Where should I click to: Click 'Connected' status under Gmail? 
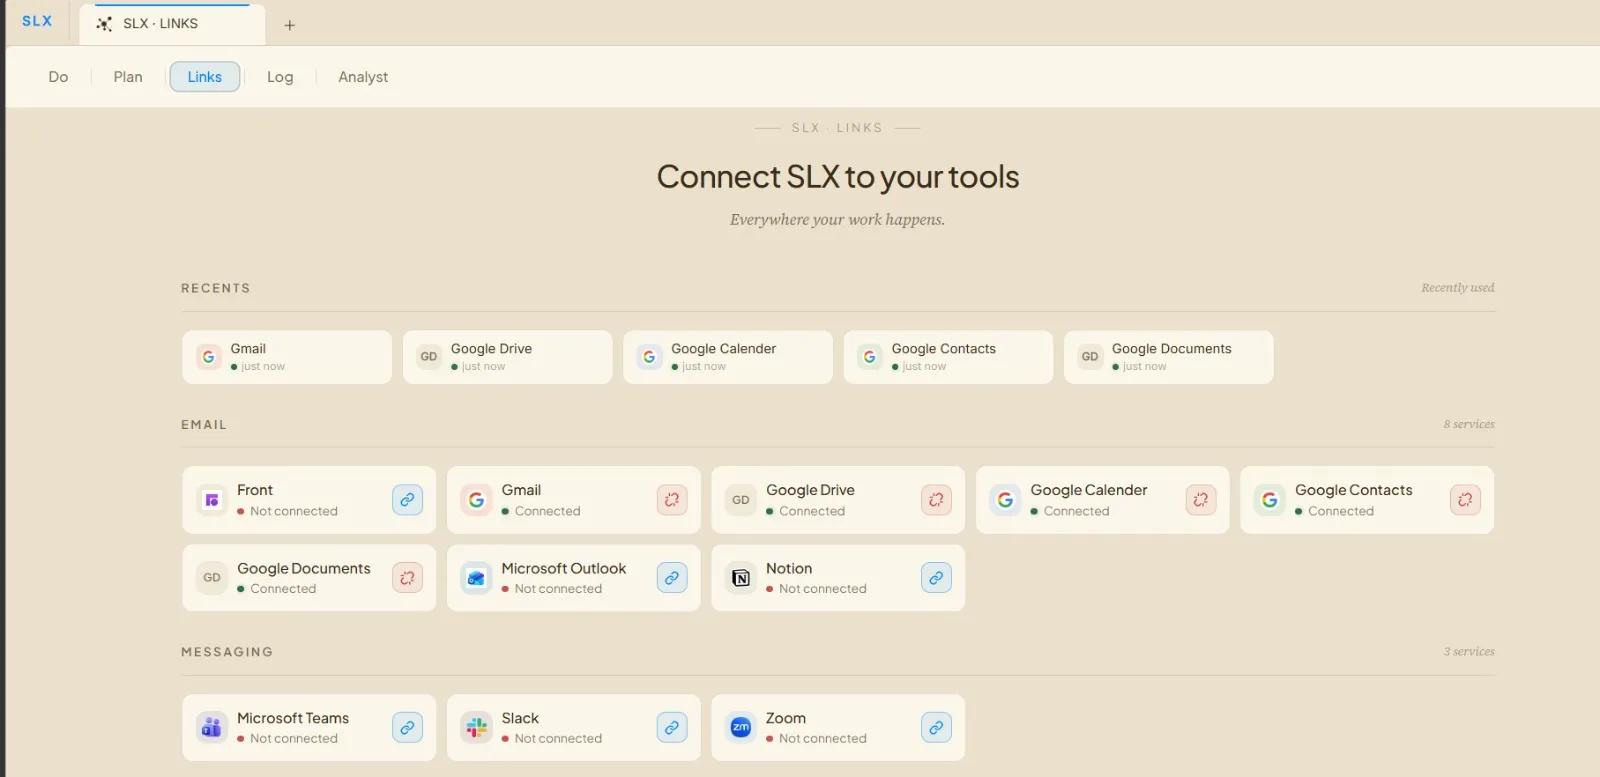point(547,511)
